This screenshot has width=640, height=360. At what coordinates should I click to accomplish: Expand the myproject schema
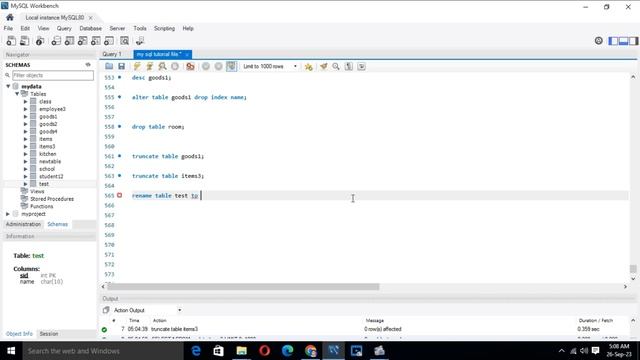click(x=8, y=214)
